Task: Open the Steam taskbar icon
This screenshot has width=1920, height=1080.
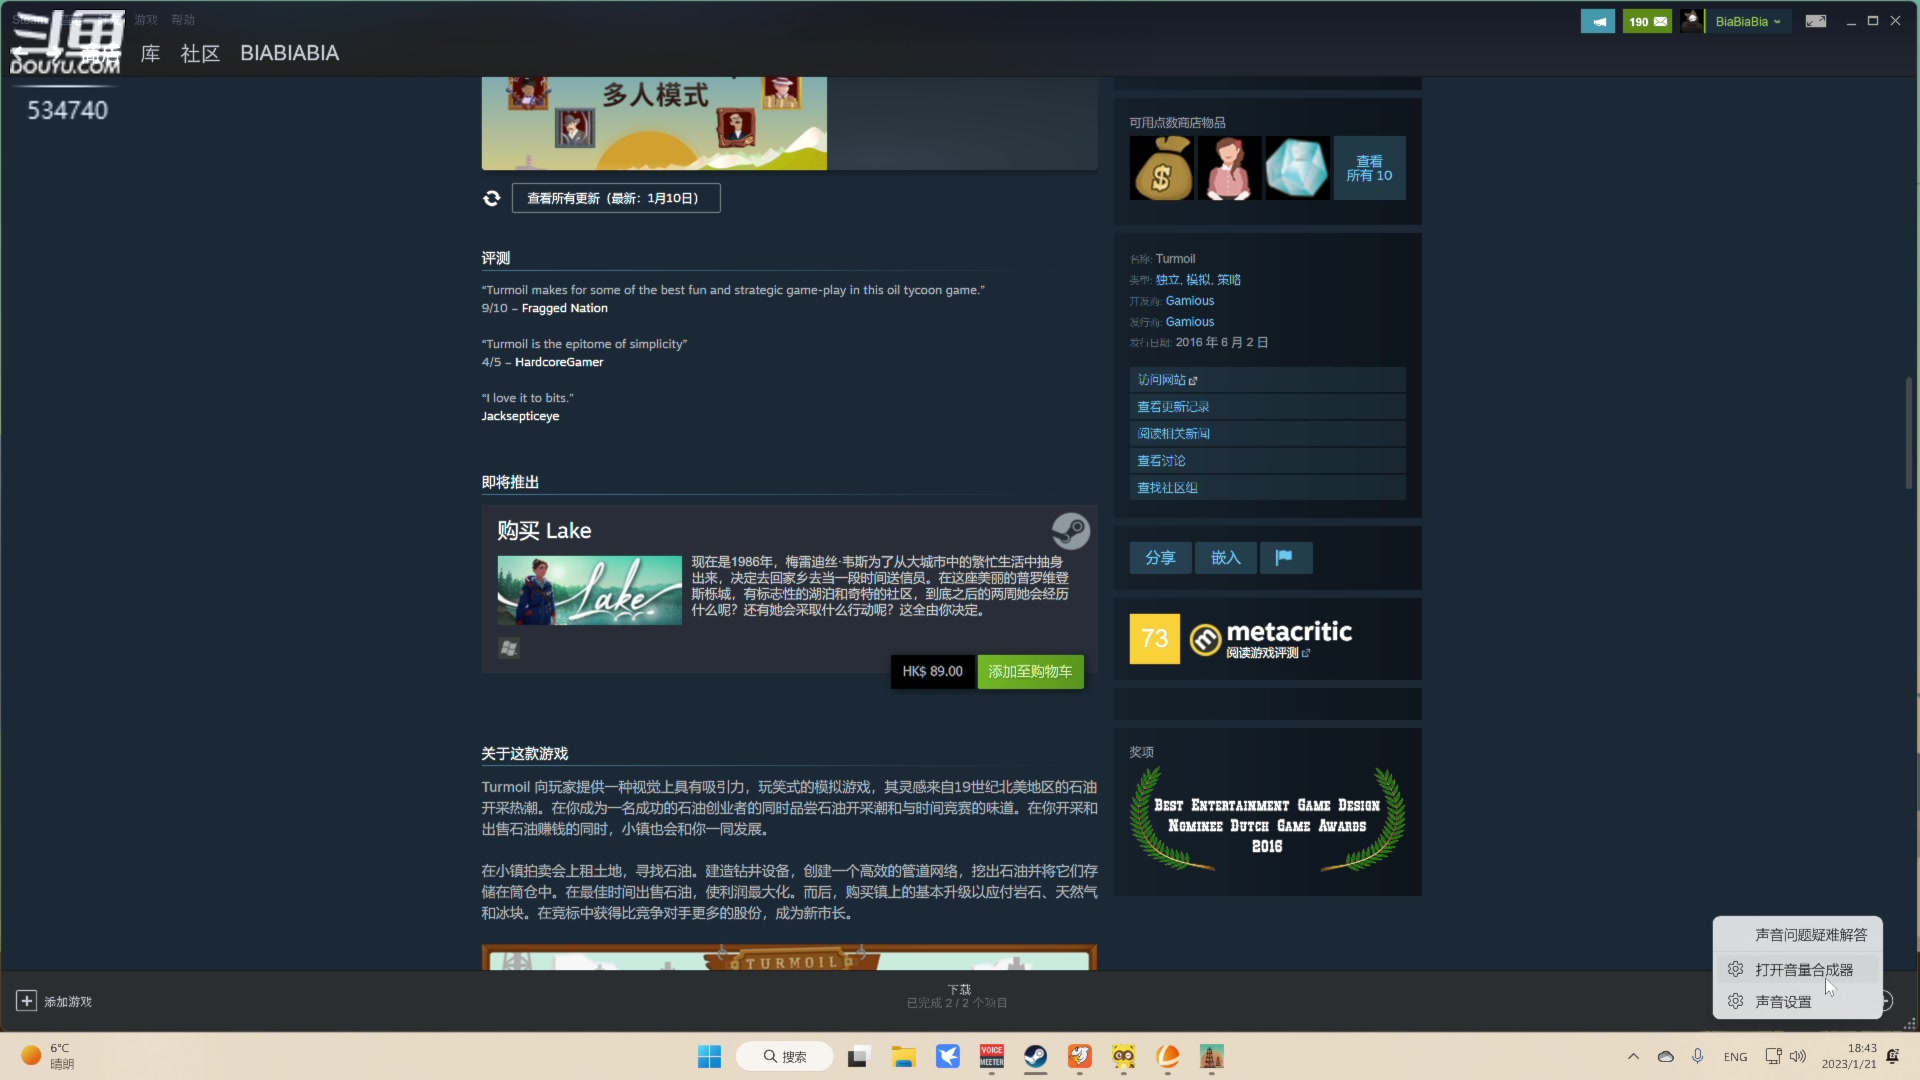Action: tap(1035, 1056)
